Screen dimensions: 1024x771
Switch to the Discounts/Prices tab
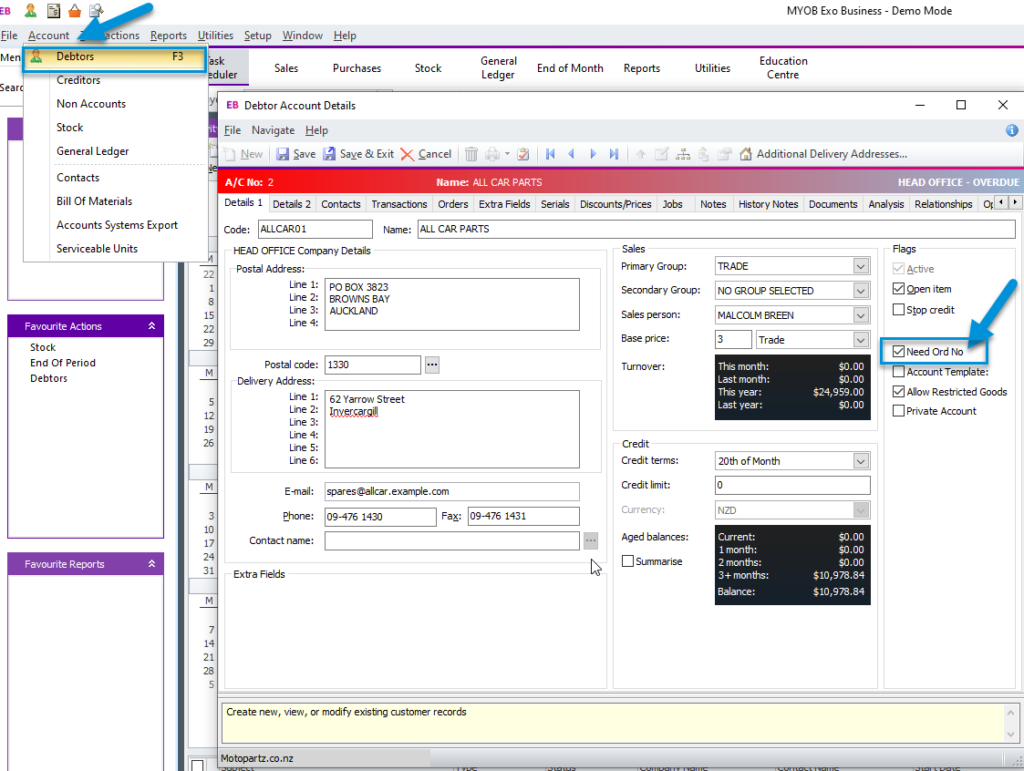point(615,204)
